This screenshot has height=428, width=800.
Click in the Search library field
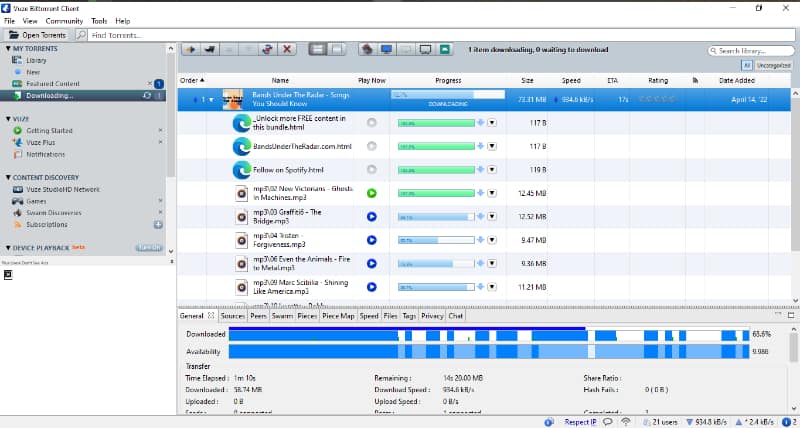point(751,51)
